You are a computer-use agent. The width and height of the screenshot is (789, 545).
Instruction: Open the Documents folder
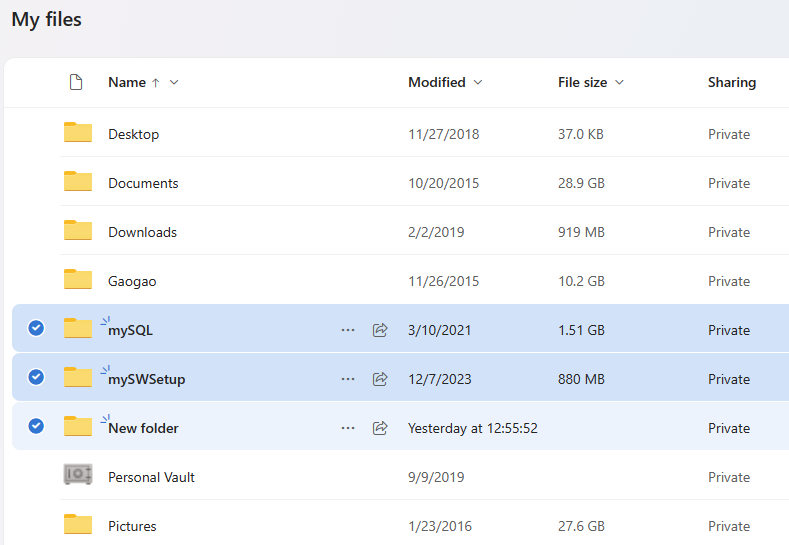pyautogui.click(x=143, y=183)
